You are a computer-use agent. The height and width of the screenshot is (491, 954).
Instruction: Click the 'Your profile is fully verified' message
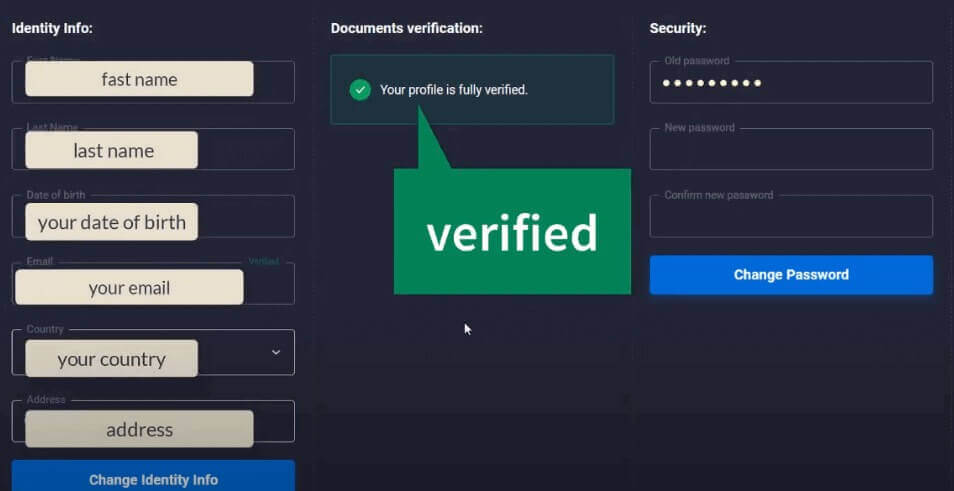tap(453, 90)
